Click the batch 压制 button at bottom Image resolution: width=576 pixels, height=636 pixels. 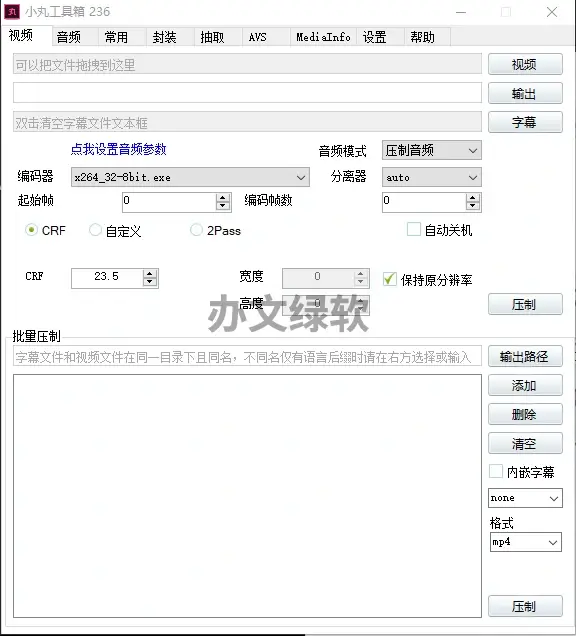coord(525,606)
